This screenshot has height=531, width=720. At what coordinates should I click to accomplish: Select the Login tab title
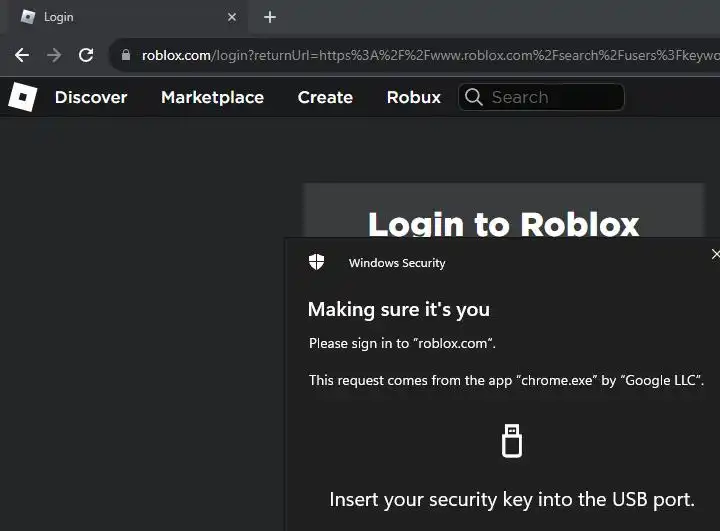click(x=59, y=17)
